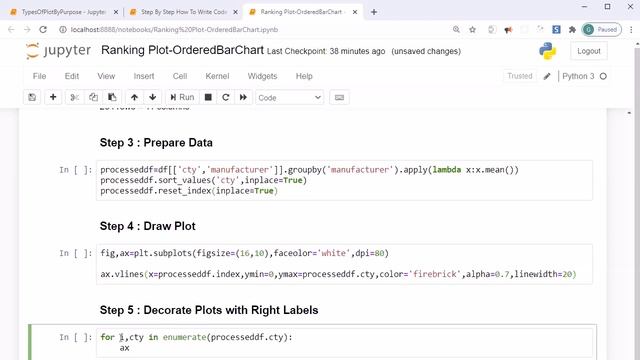The width and height of the screenshot is (640, 360).
Task: Move selected cell down arrow
Action: coord(153,98)
